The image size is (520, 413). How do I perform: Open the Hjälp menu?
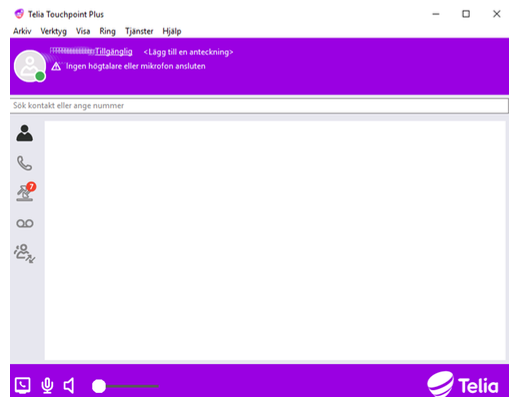tap(172, 31)
